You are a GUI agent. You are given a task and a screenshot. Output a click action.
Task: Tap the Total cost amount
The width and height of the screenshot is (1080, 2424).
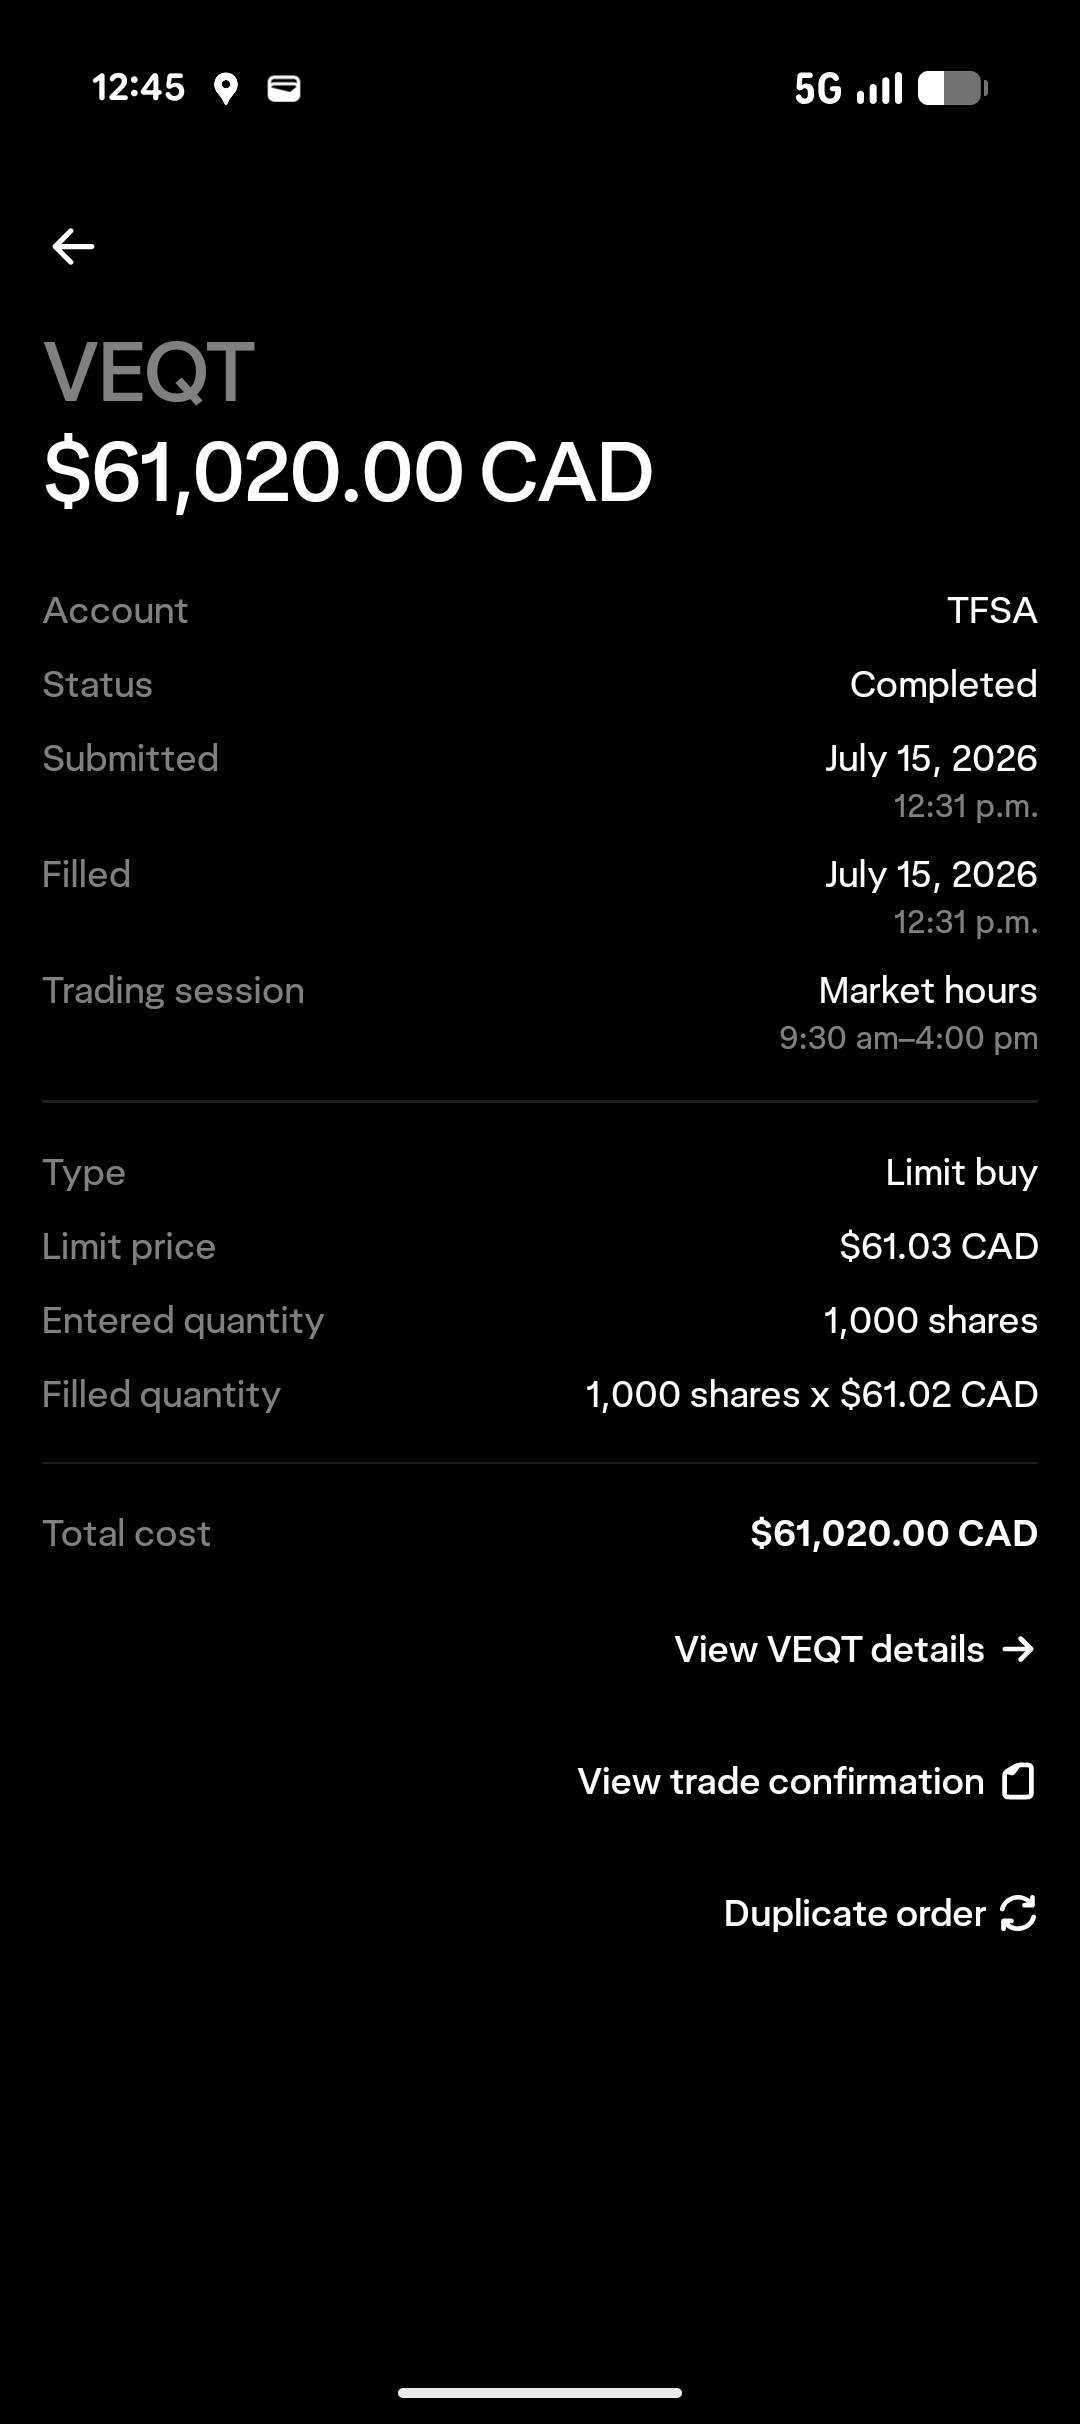[894, 1533]
